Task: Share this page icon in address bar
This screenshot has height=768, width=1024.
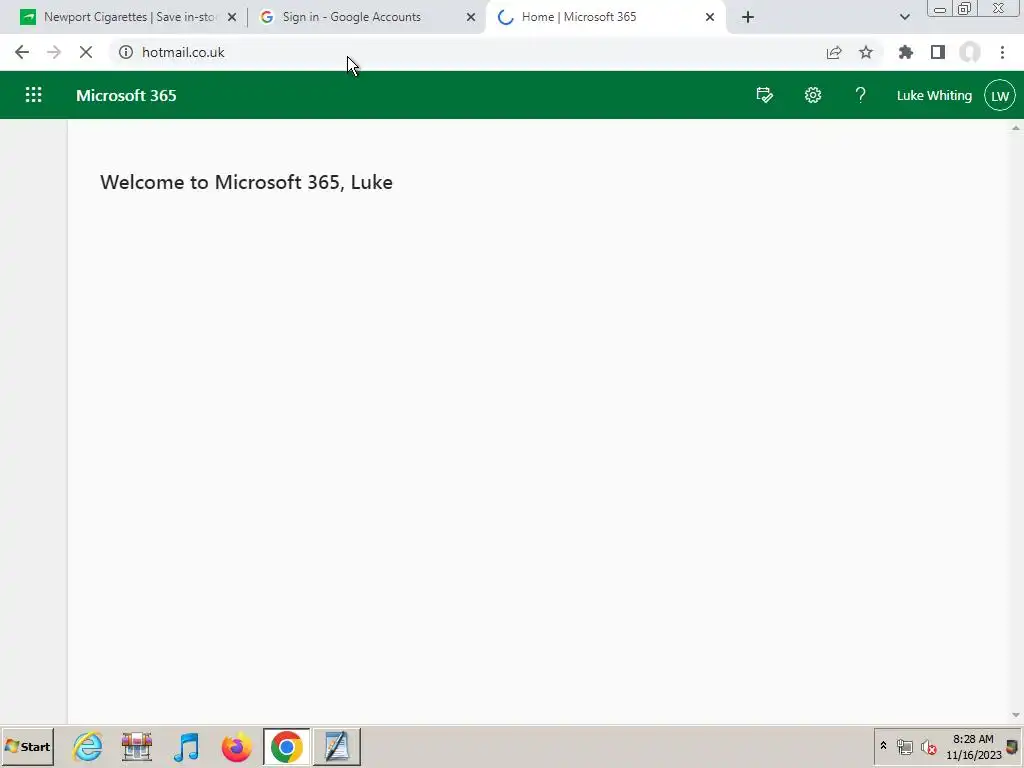Action: click(x=834, y=52)
